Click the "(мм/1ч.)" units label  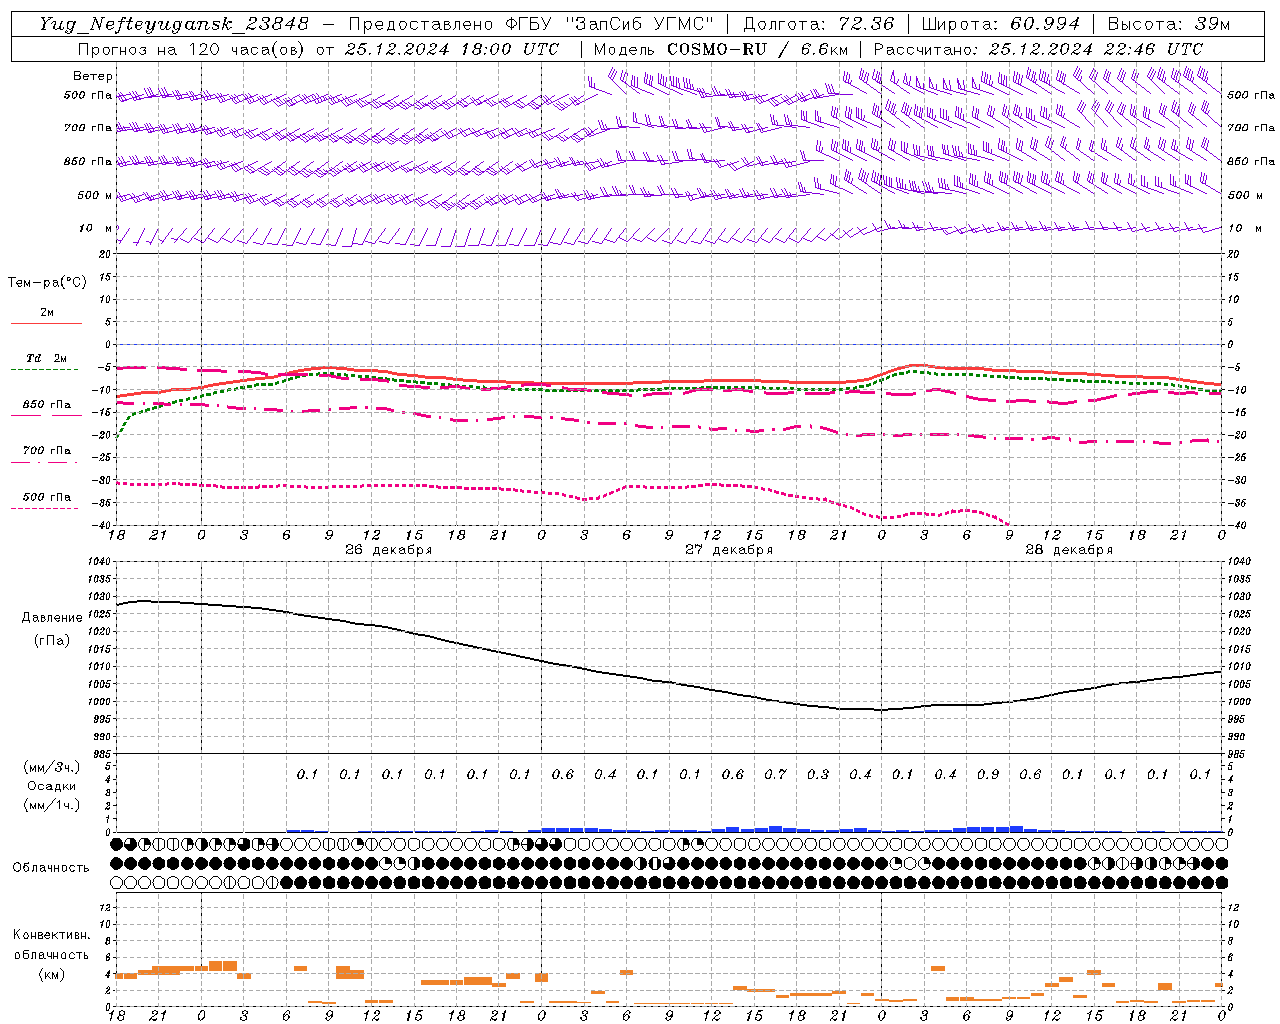point(52,805)
